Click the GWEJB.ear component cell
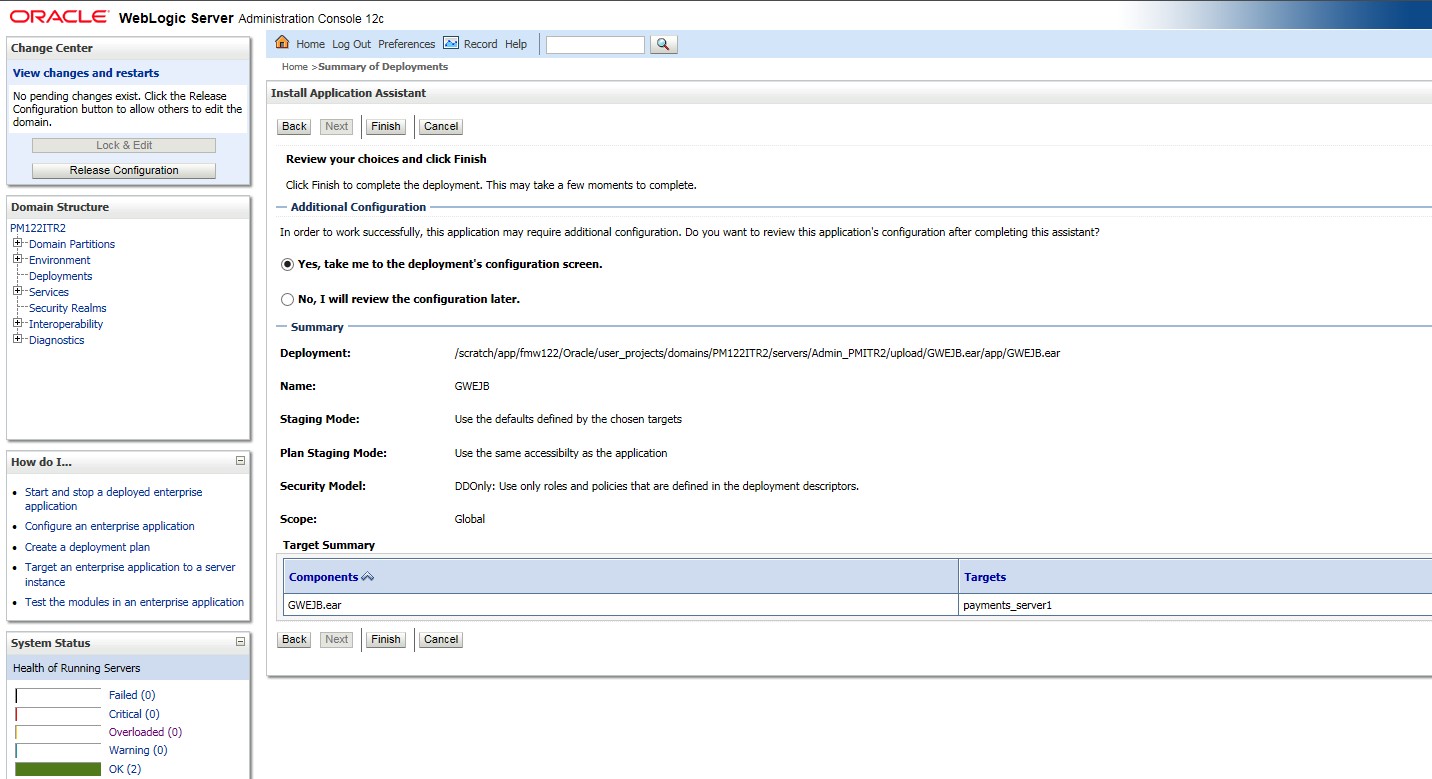The width and height of the screenshot is (1432, 779). [x=620, y=605]
